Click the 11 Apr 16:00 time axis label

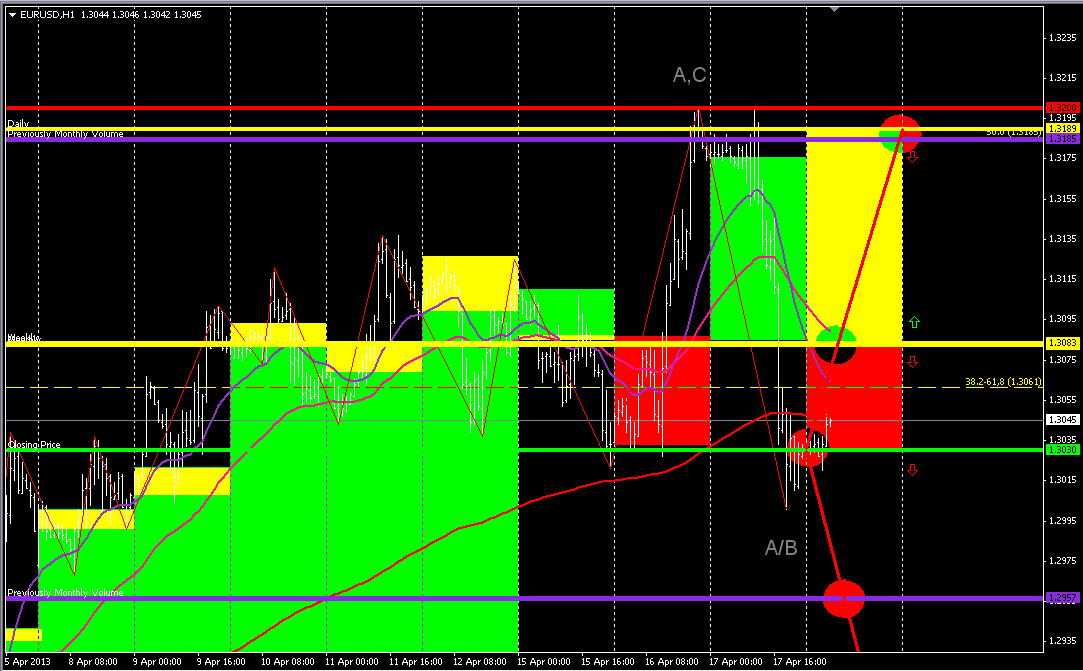click(416, 662)
